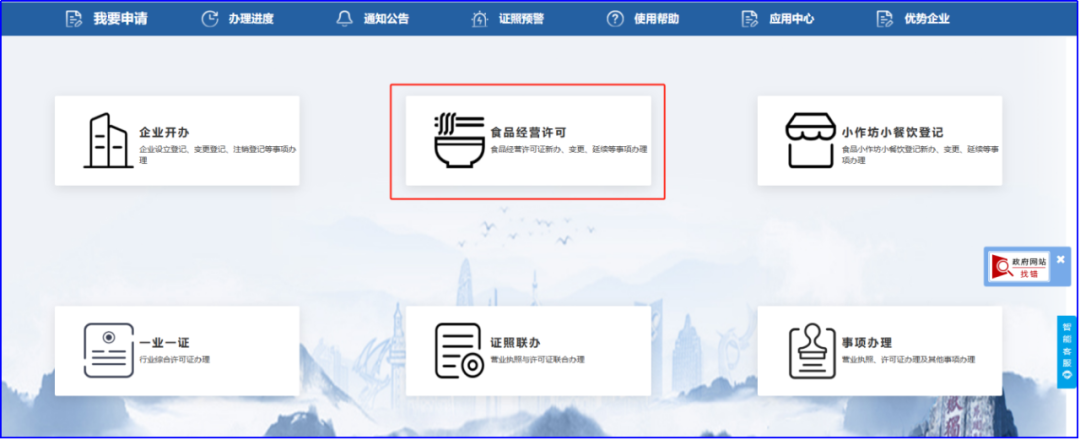Image resolution: width=1080 pixels, height=440 pixels.
Task: Click the 使用帮助 question mark icon
Action: pyautogui.click(x=615, y=19)
